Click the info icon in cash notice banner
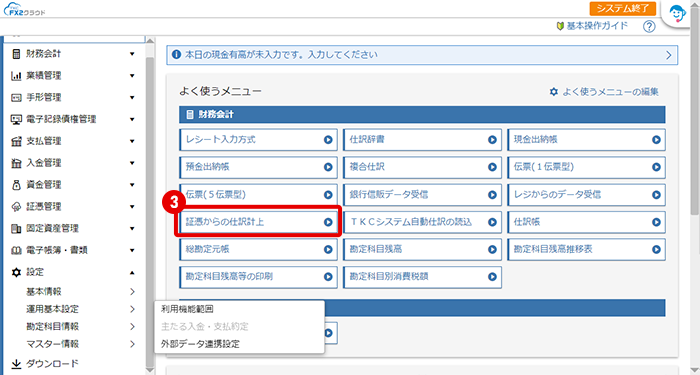This screenshot has height=375, width=700. [x=177, y=55]
